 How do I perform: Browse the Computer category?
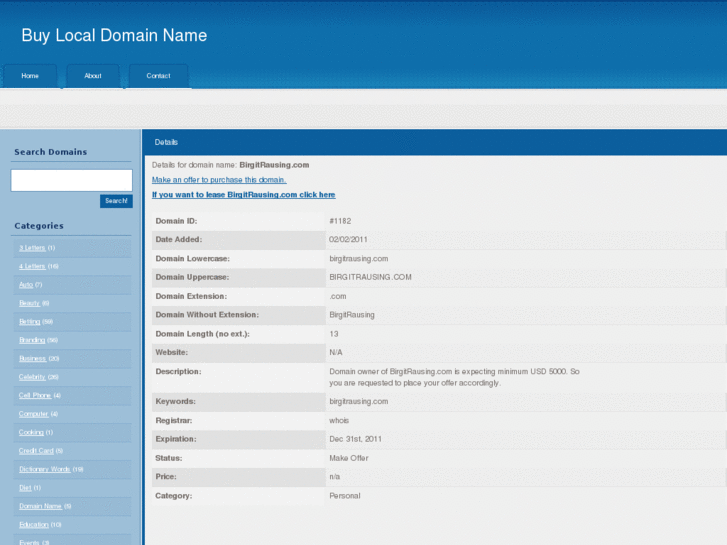coord(33,414)
